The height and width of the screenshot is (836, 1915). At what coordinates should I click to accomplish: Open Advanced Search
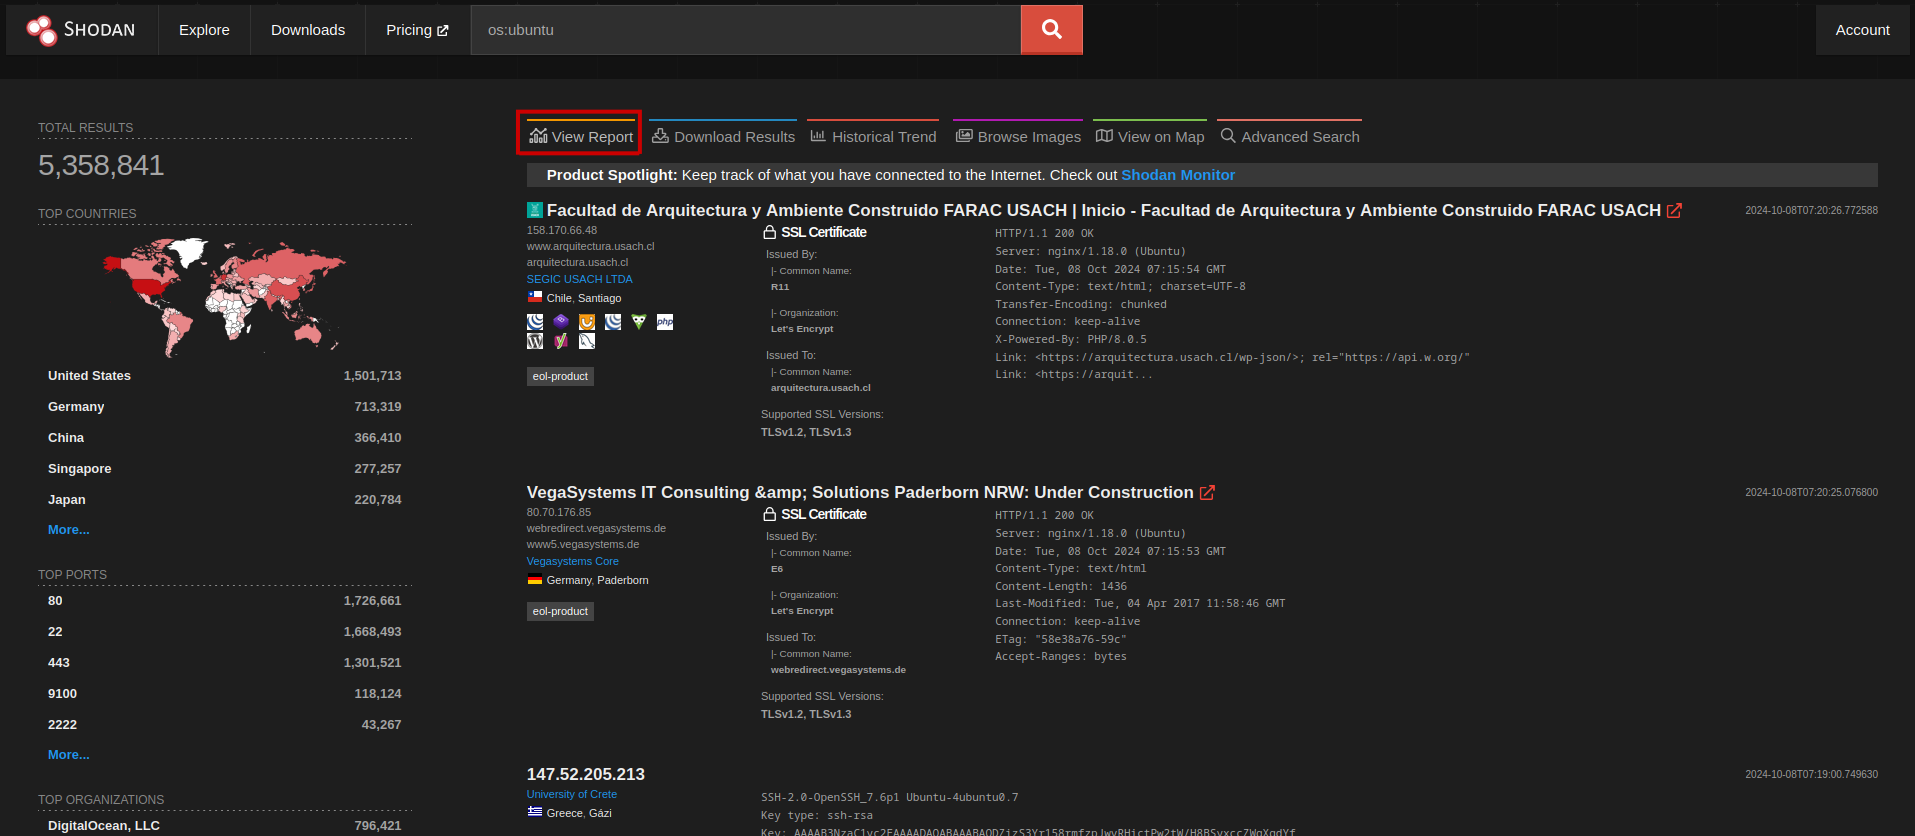(1290, 134)
